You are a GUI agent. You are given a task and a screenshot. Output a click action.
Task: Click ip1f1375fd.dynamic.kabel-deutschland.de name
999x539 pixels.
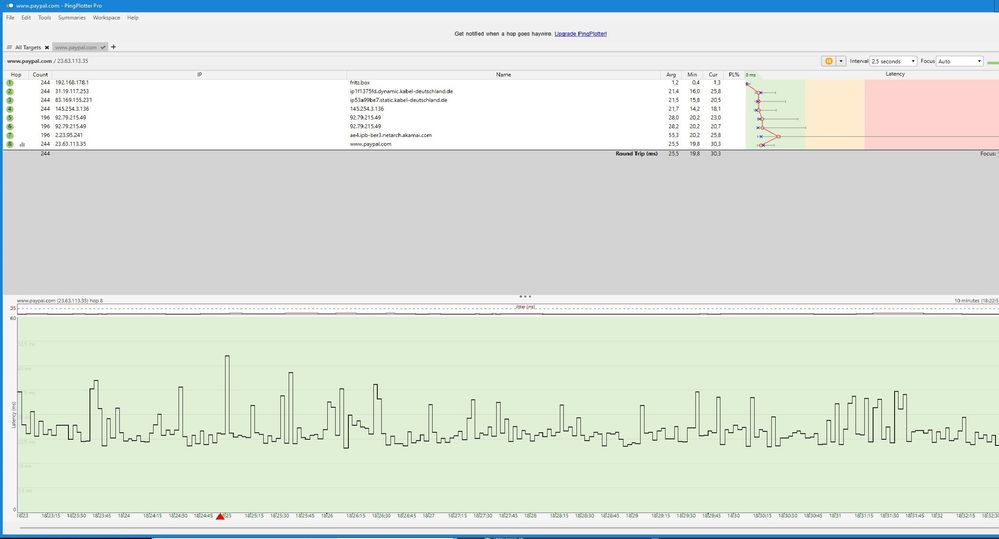coord(401,92)
